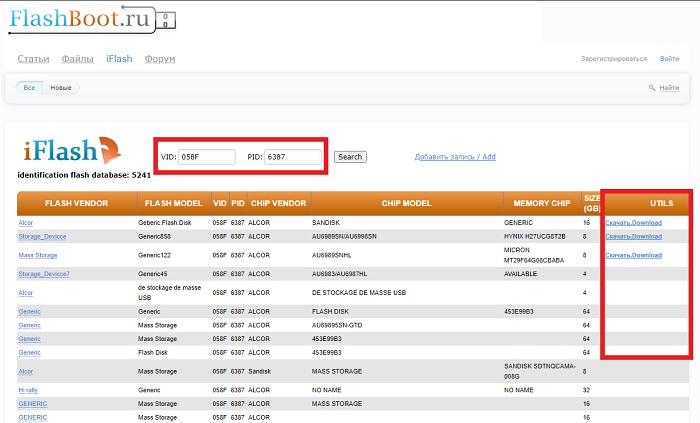This screenshot has width=700, height=423.
Task: Open the Hi-rally vendor link
Action: tap(27, 389)
